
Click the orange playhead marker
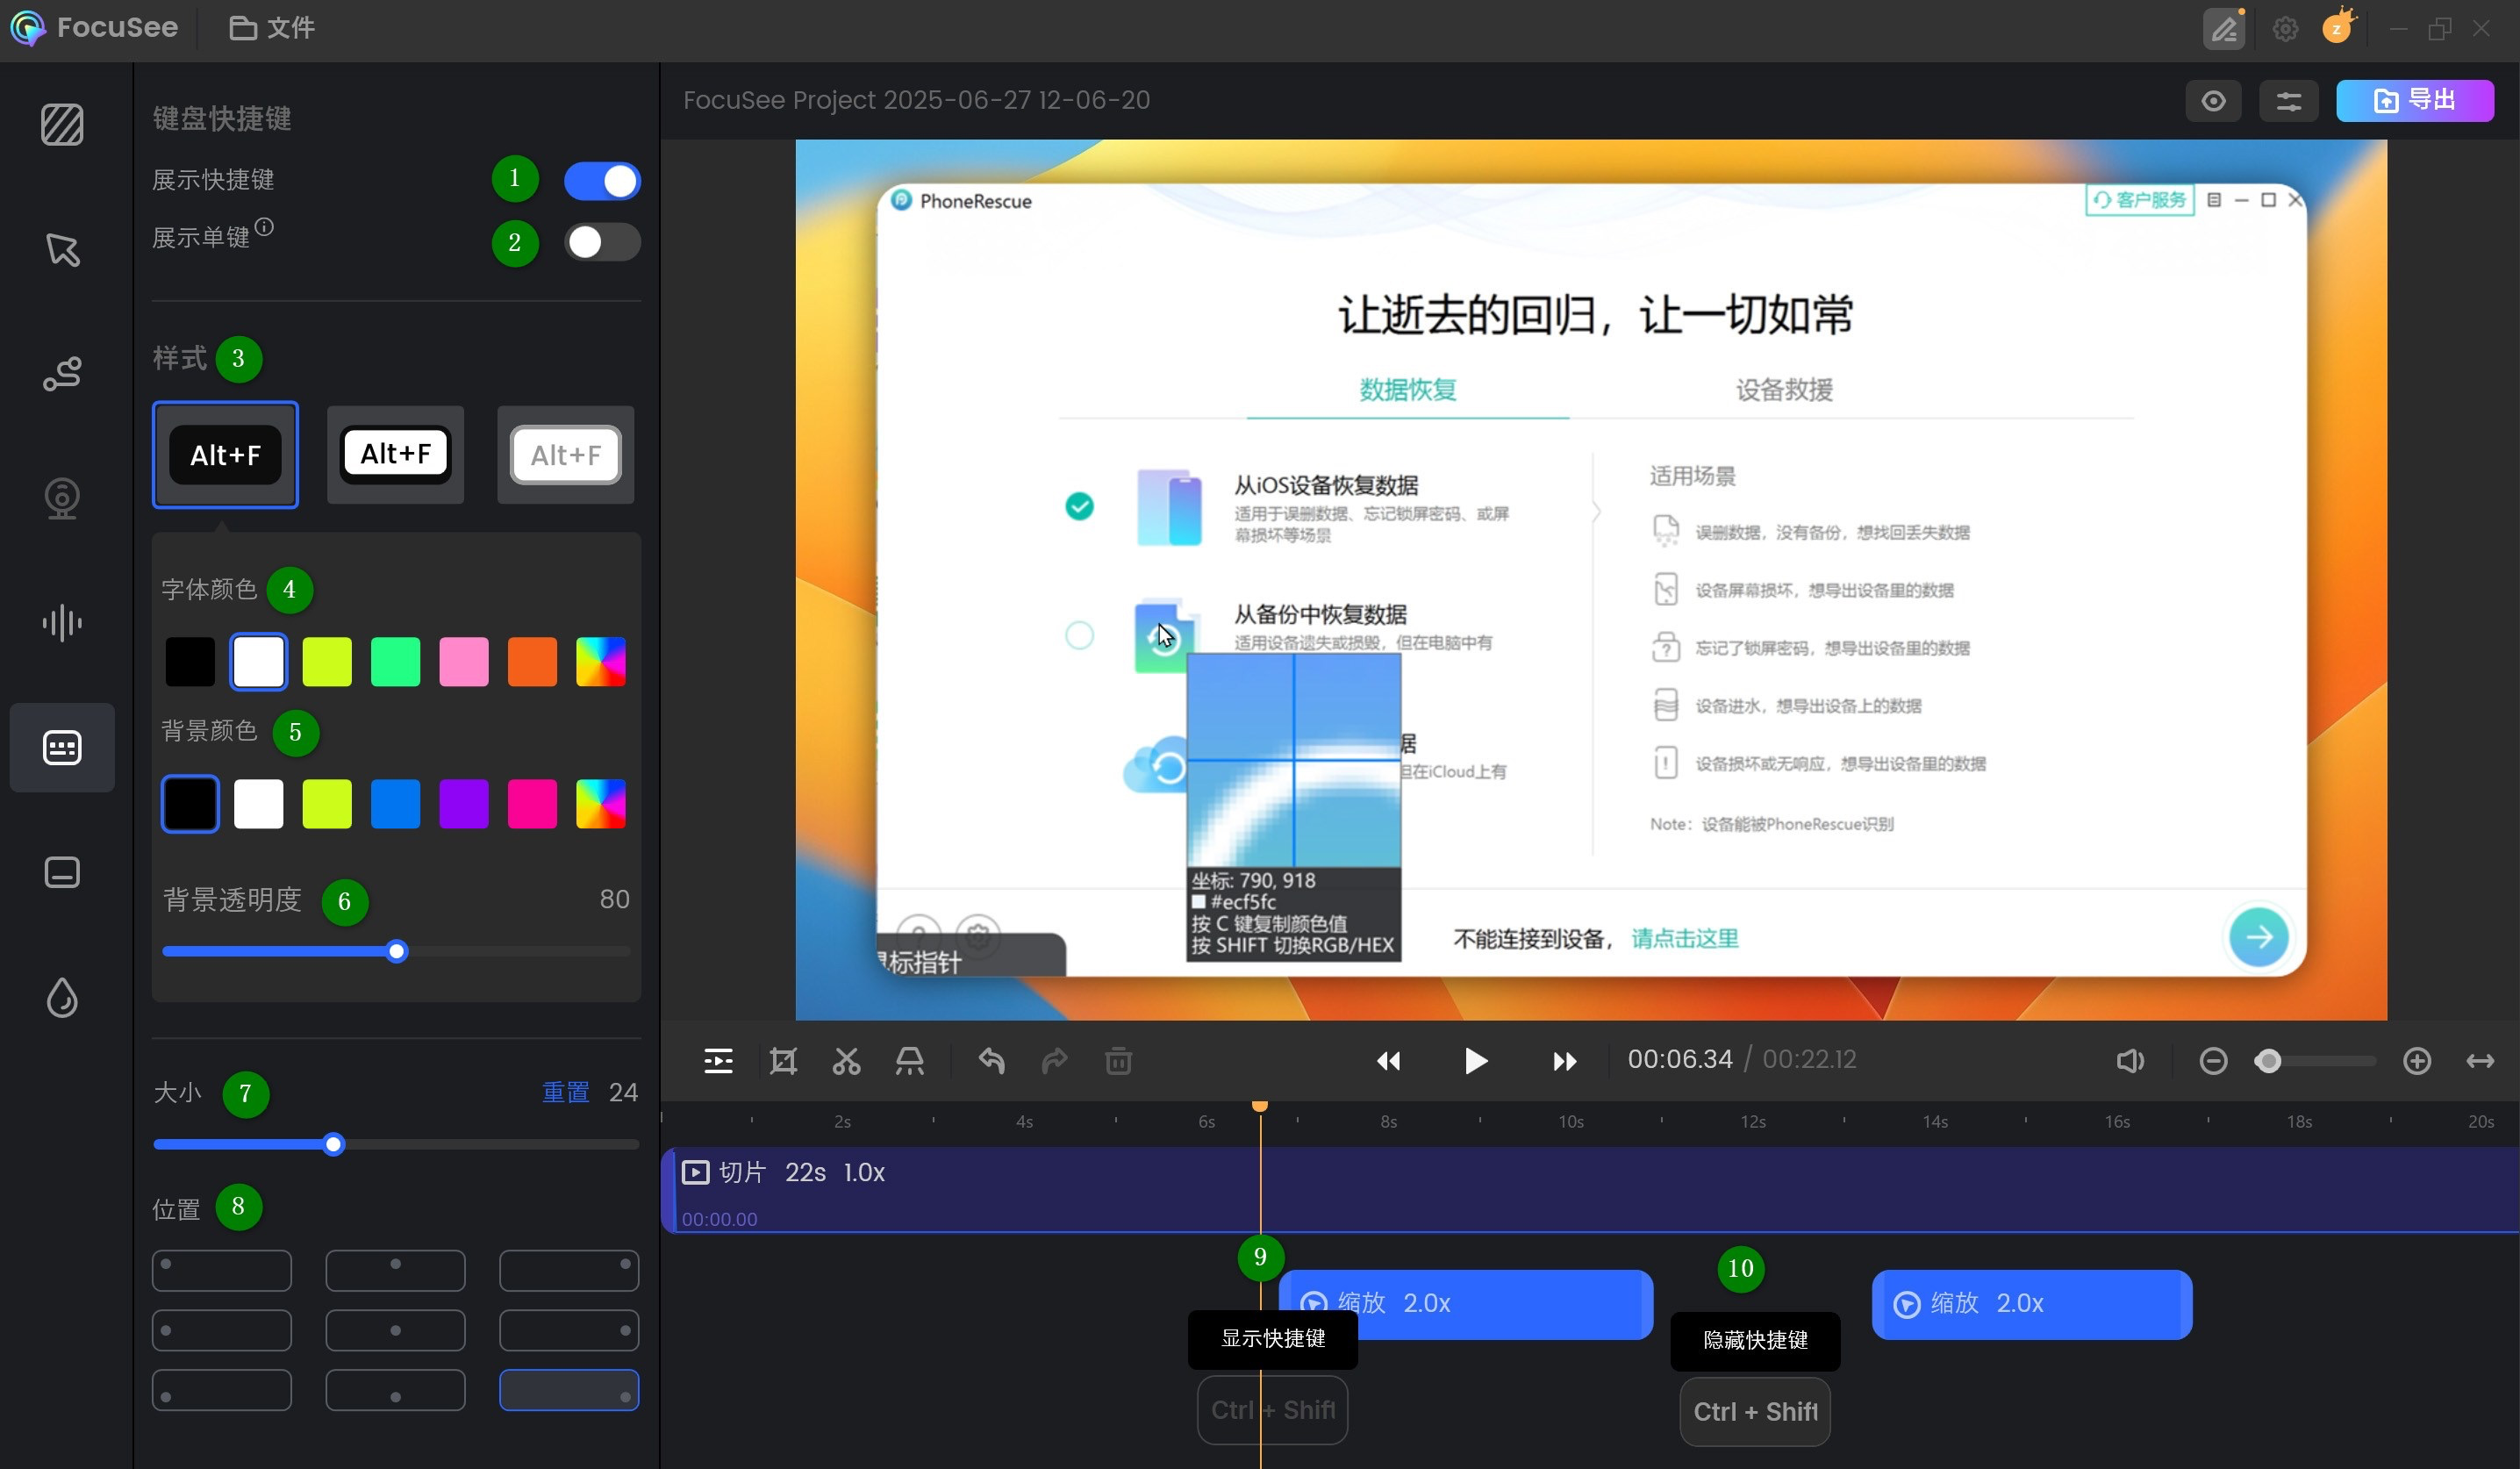[x=1260, y=1105]
